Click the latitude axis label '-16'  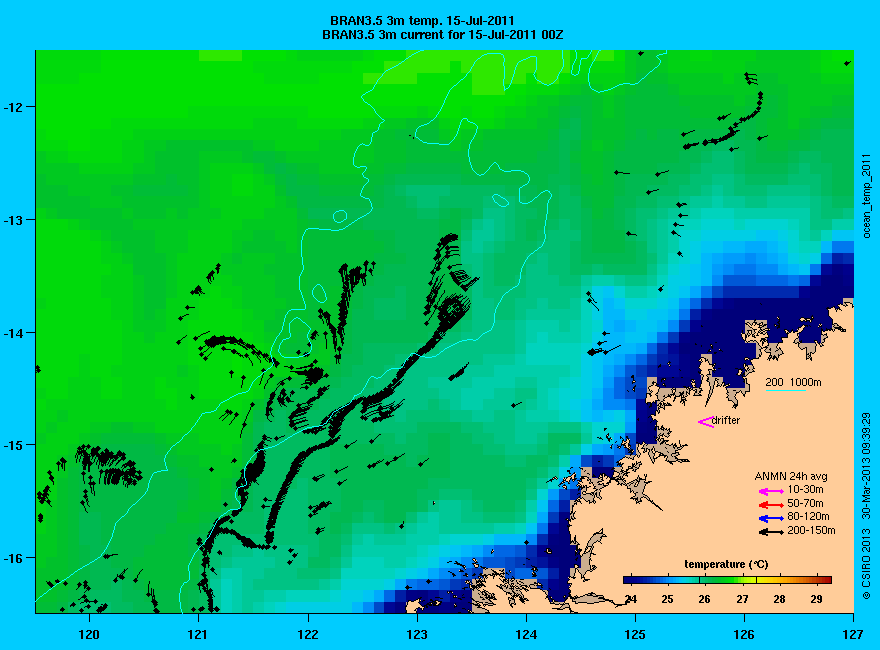point(11,558)
